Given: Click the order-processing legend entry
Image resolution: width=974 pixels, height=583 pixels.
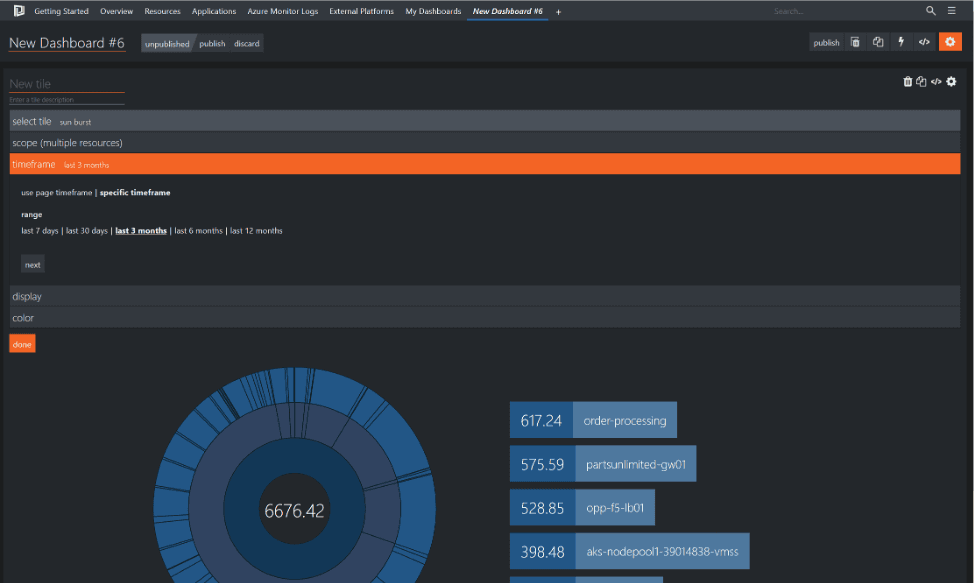Looking at the screenshot, I should coord(625,420).
